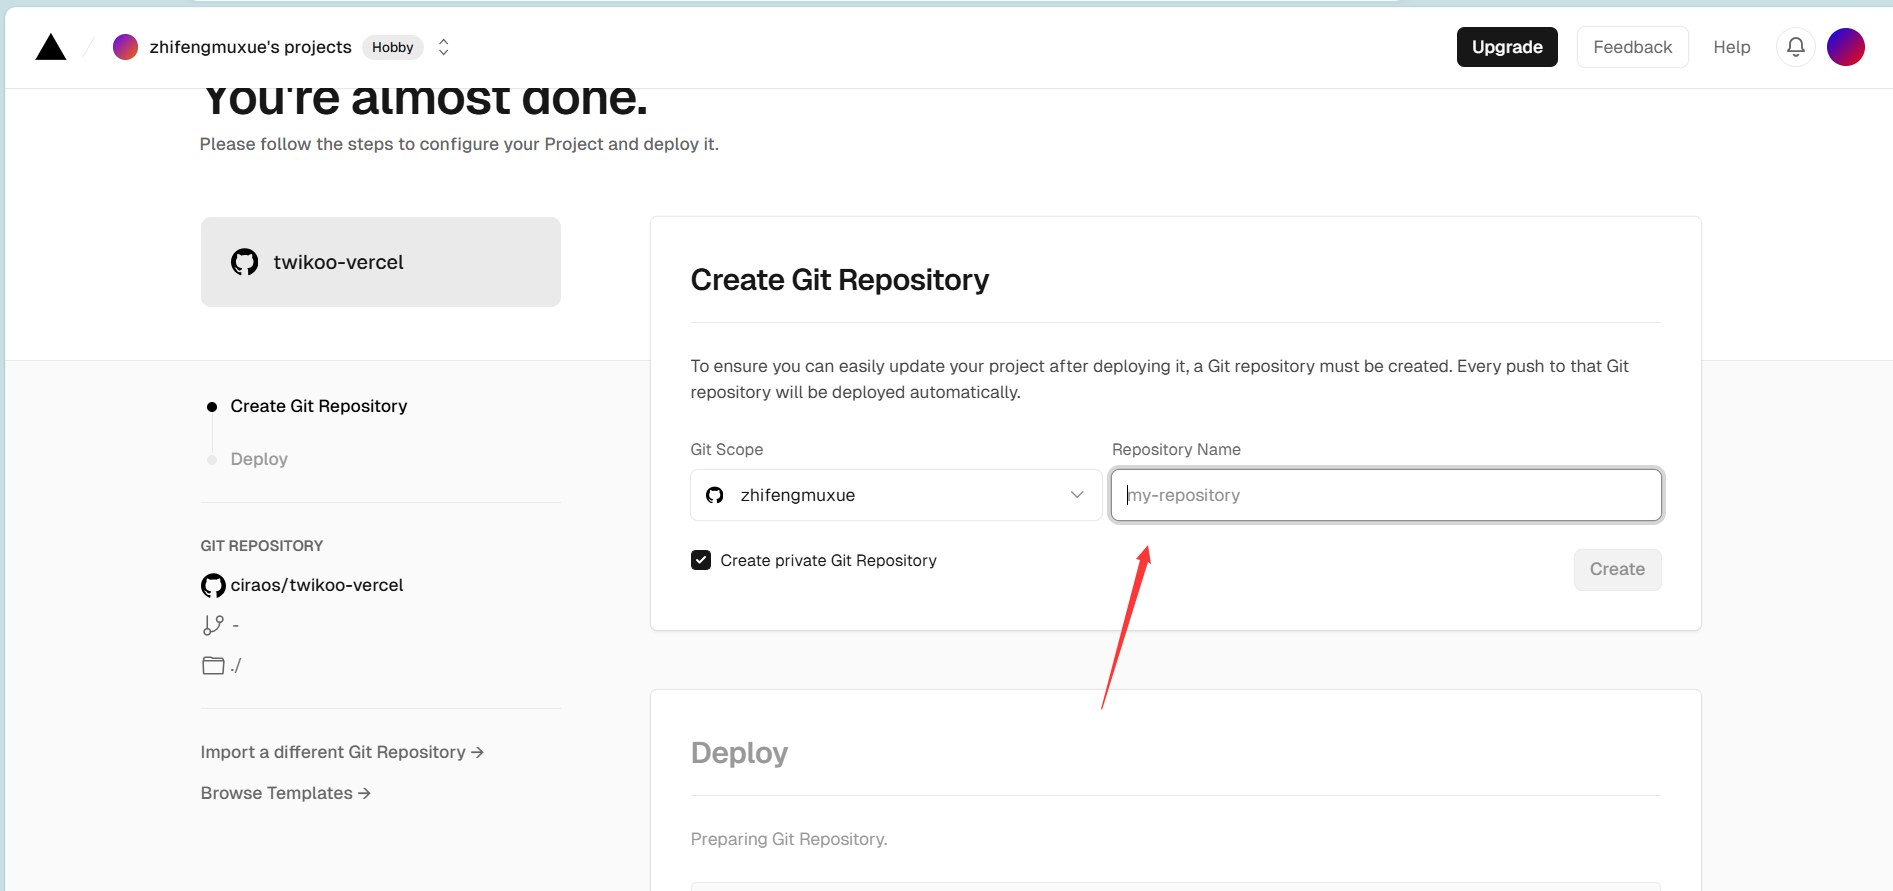Image resolution: width=1893 pixels, height=891 pixels.
Task: Open the Browse Templates link
Action: click(x=286, y=793)
